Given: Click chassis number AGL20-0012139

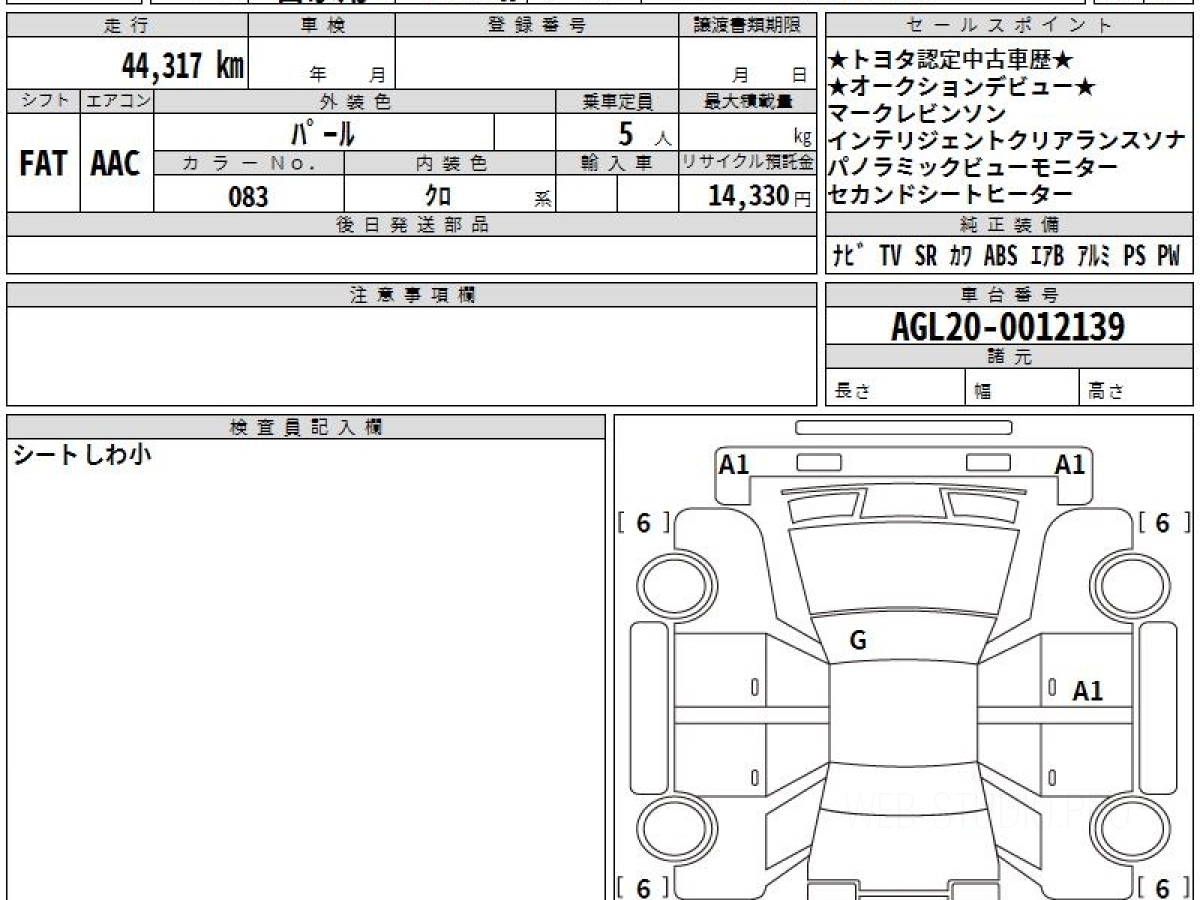Looking at the screenshot, I should point(1008,326).
